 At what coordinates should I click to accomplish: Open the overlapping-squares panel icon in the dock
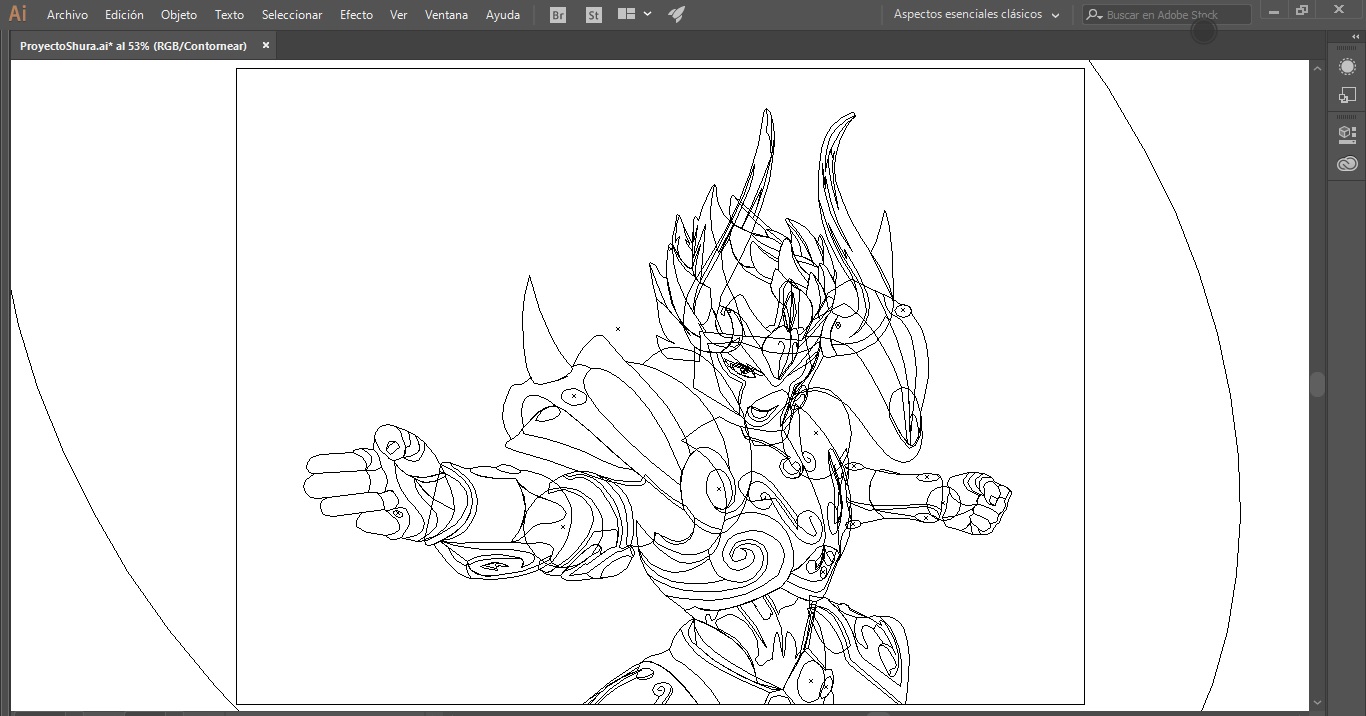[x=1347, y=95]
